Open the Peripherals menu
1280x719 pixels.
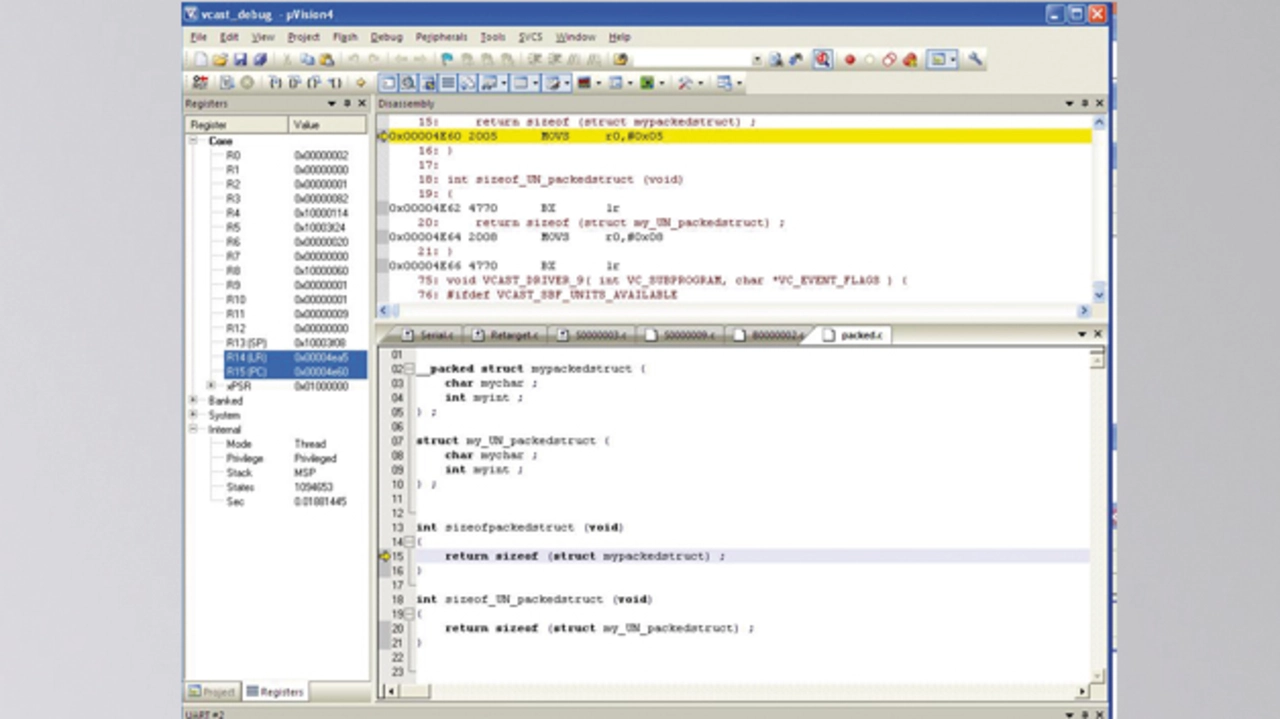pyautogui.click(x=441, y=37)
